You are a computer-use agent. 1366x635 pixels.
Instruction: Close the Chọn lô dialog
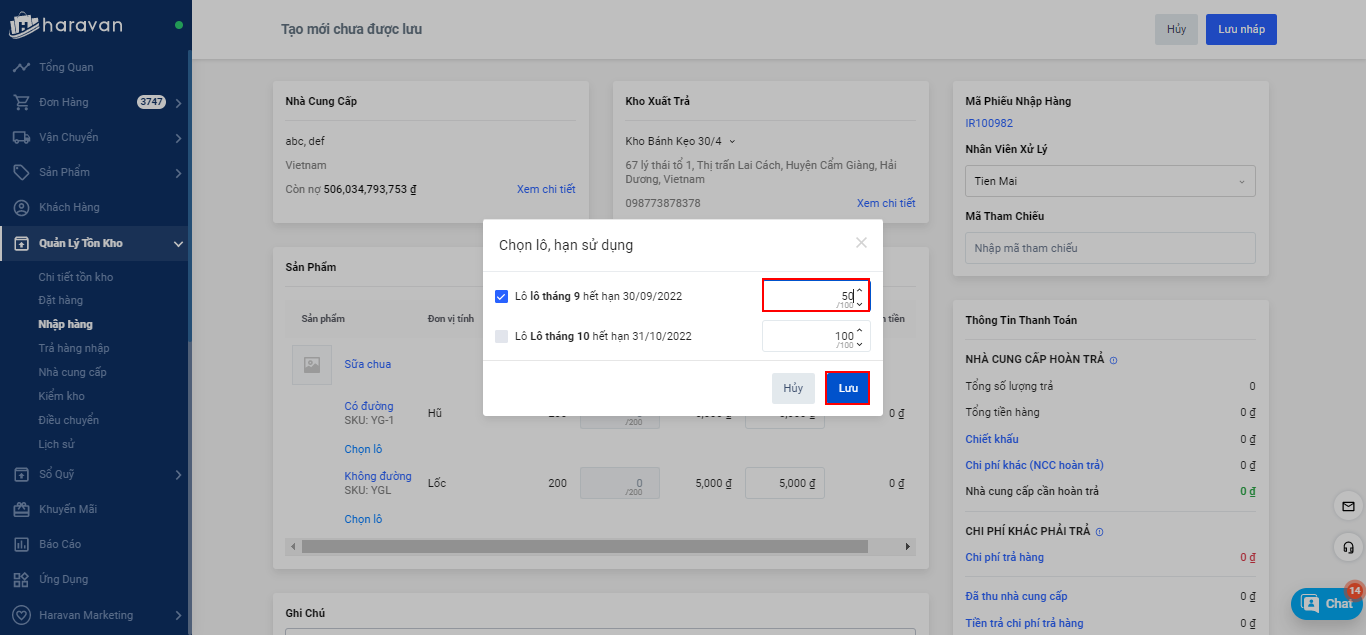pos(861,243)
